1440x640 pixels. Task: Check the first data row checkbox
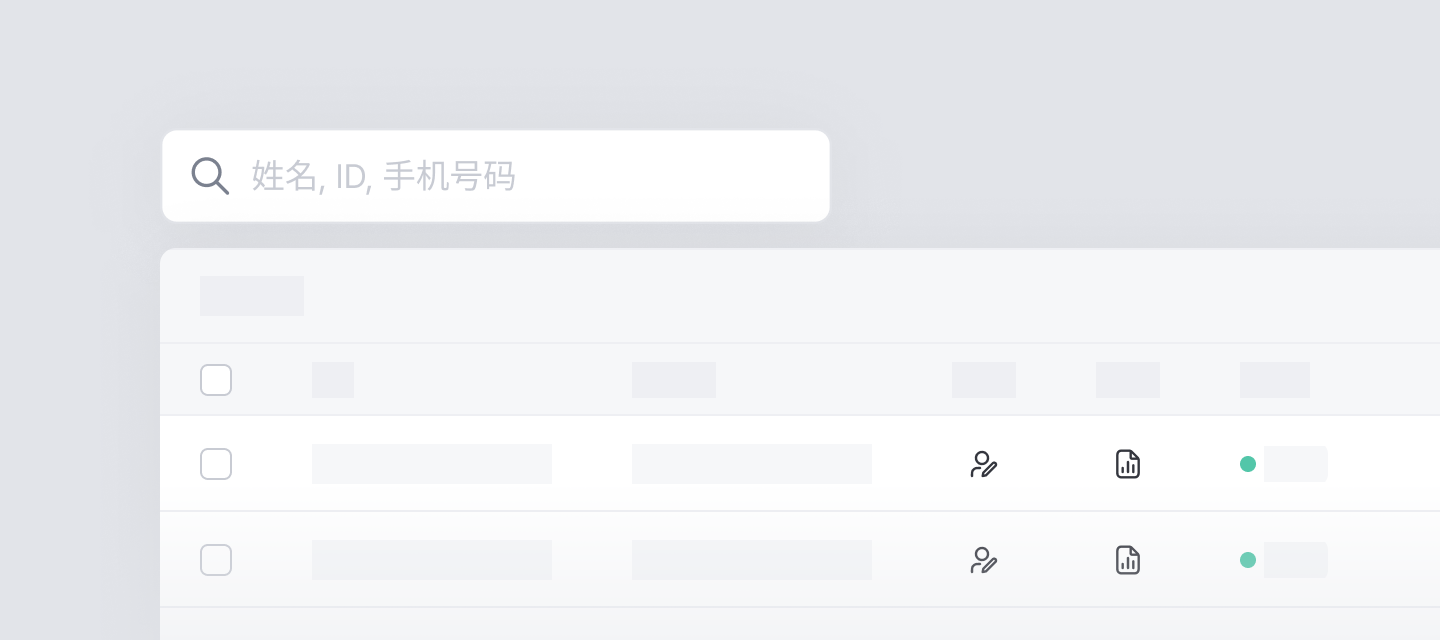point(216,464)
